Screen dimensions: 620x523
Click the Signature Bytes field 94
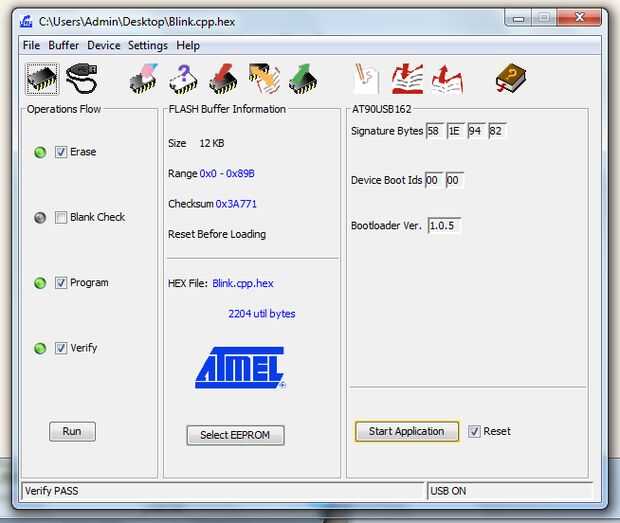click(476, 131)
